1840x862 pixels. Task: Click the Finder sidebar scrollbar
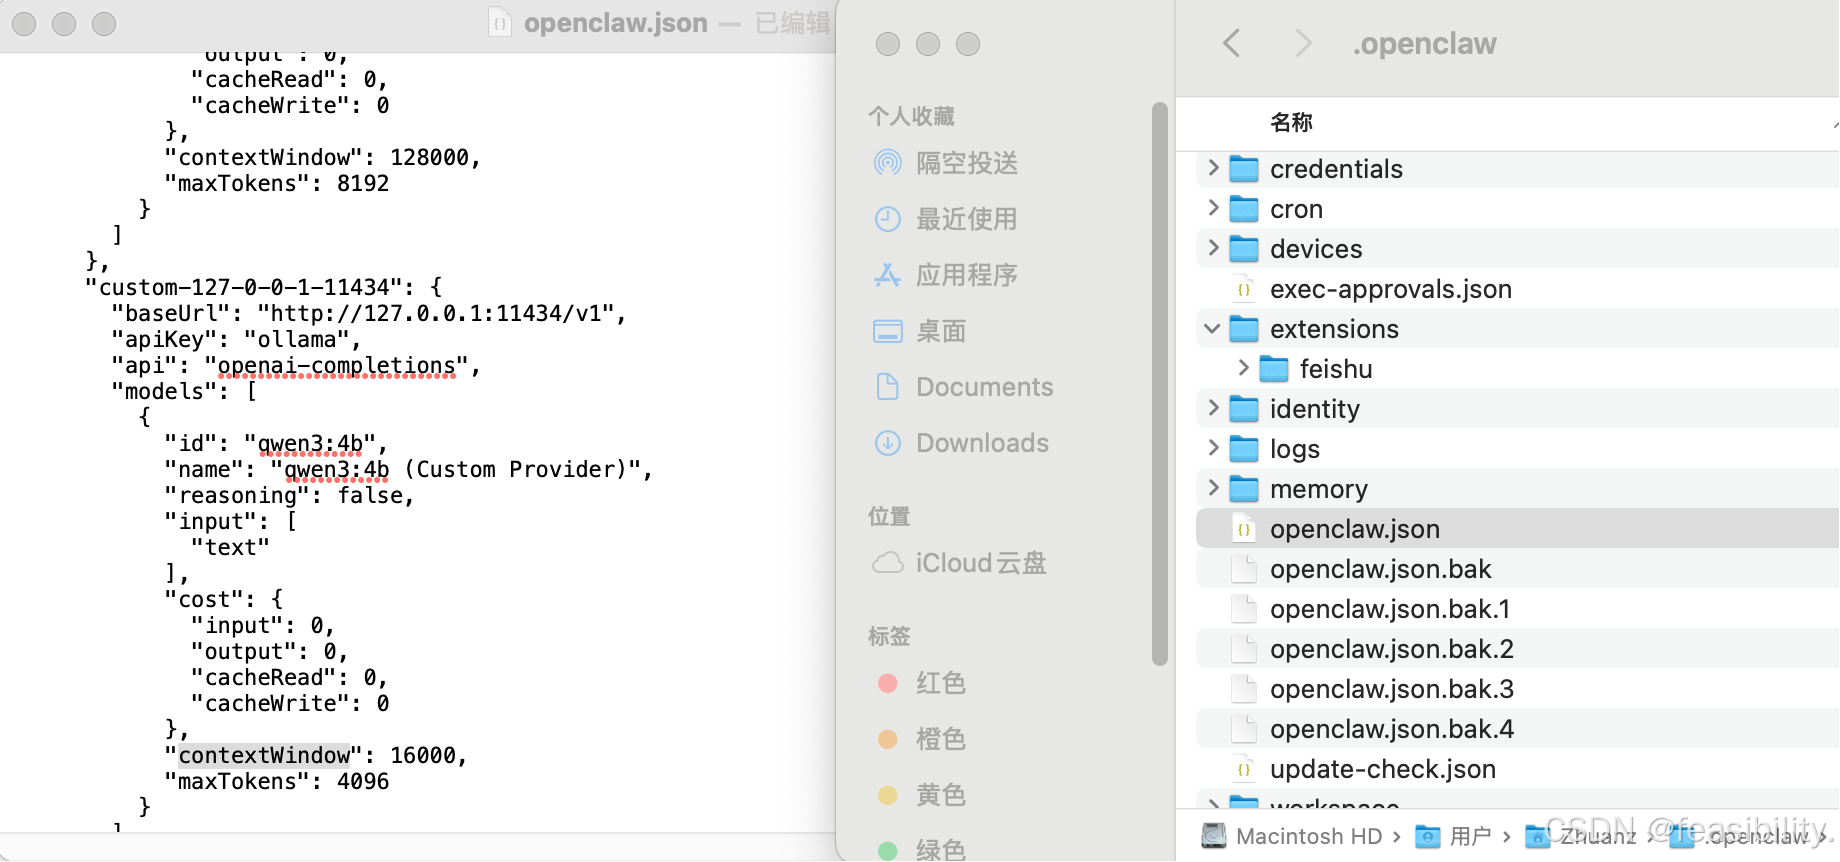(x=1160, y=384)
